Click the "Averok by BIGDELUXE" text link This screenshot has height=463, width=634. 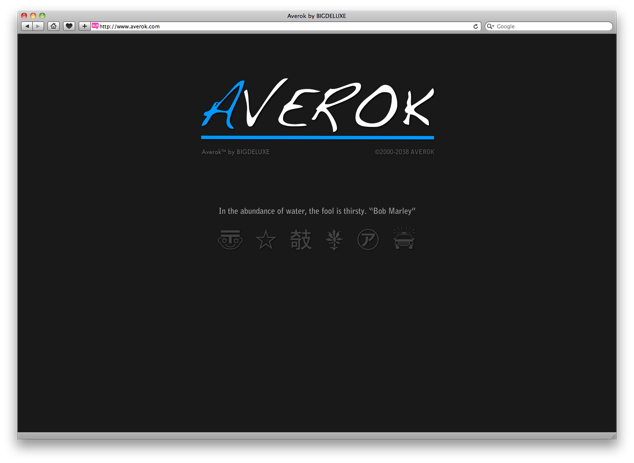tap(236, 152)
